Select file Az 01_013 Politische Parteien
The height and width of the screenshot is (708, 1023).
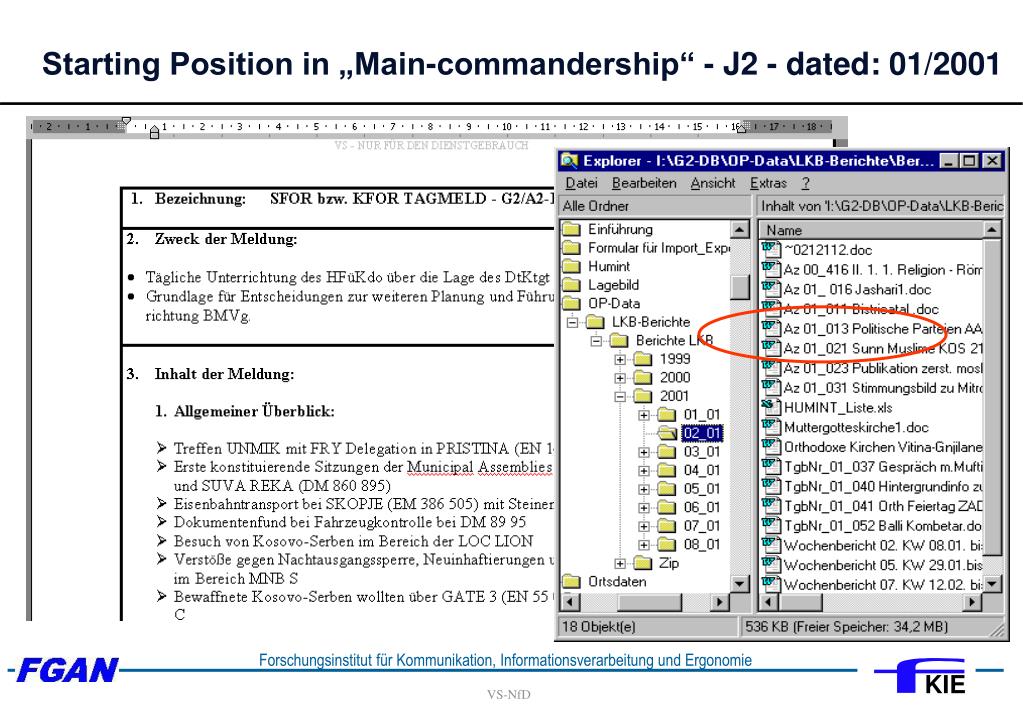[x=883, y=329]
